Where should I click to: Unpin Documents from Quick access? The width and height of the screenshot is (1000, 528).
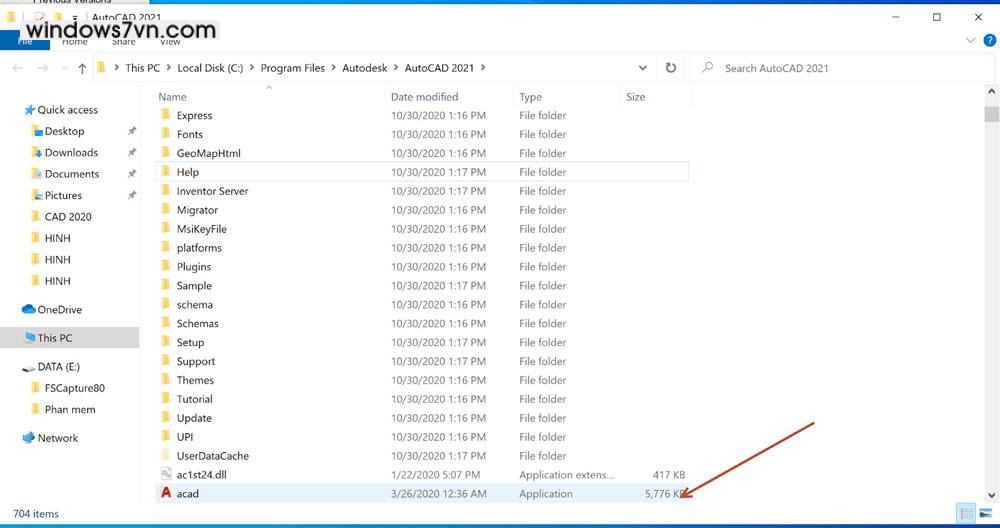pos(131,173)
